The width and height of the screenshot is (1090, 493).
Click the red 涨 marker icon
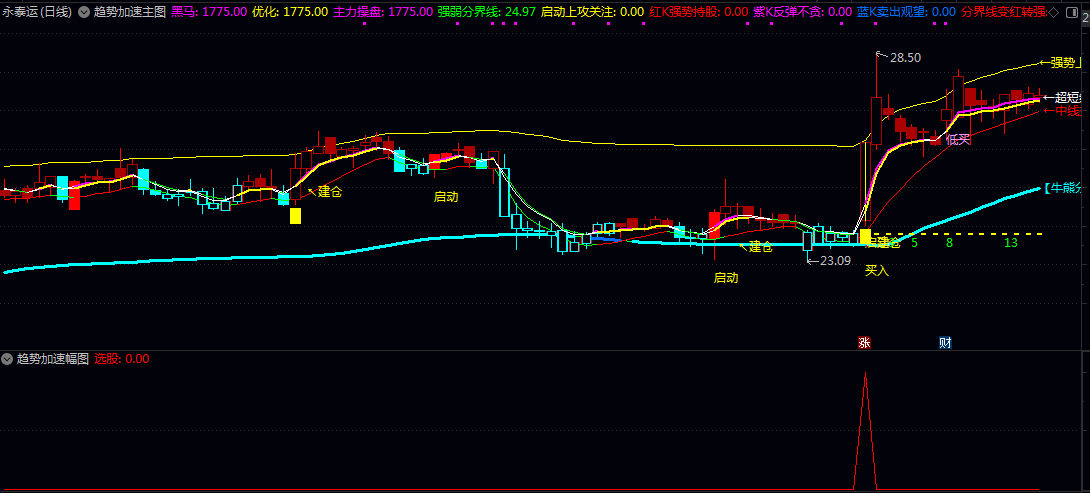(x=864, y=343)
